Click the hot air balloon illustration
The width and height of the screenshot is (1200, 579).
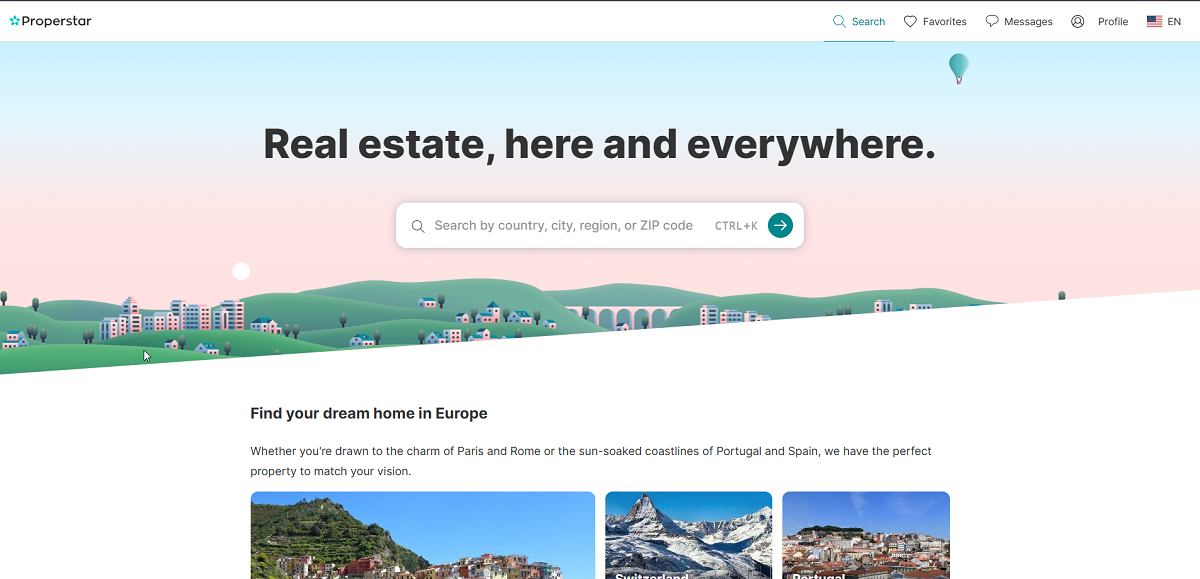pos(959,68)
